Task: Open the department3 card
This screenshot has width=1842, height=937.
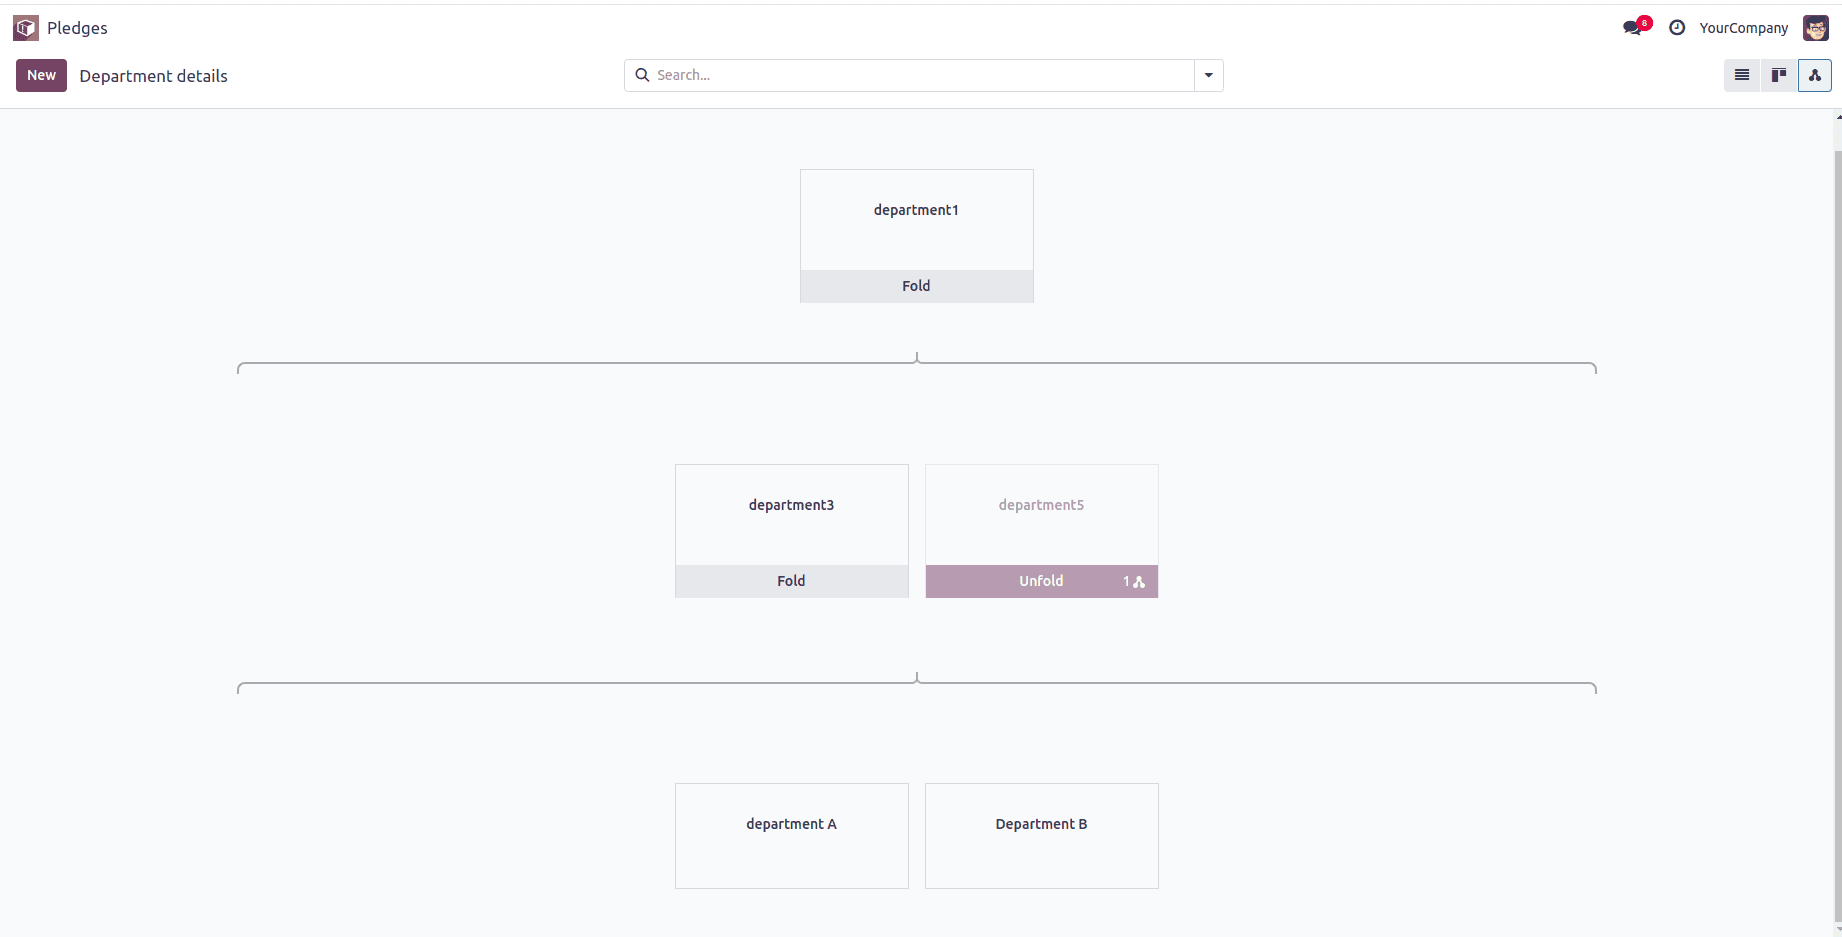Action: (791, 515)
